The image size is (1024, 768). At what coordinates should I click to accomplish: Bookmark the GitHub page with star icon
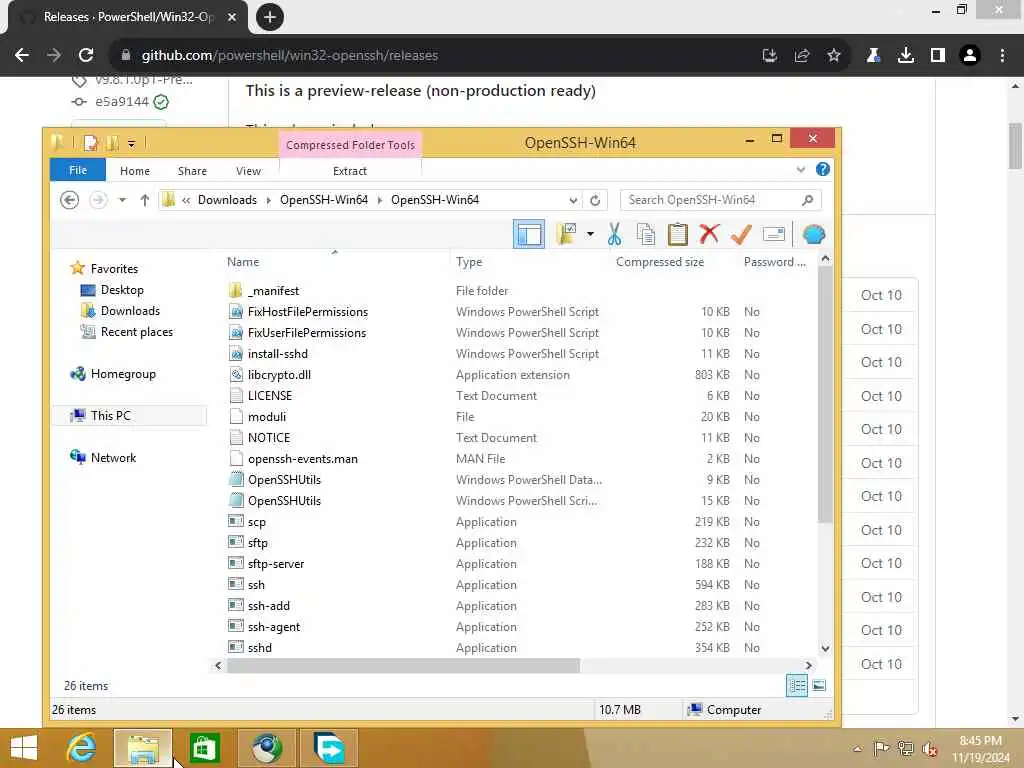[x=834, y=55]
